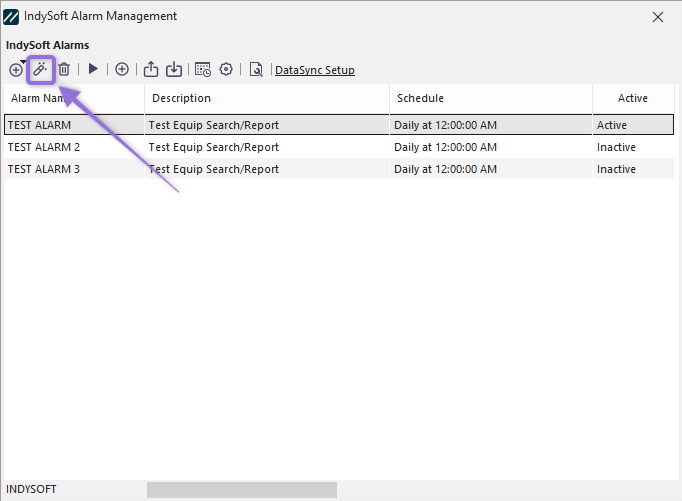The height and width of the screenshot is (501, 682).
Task: Click the second circled plus icon
Action: 122,70
